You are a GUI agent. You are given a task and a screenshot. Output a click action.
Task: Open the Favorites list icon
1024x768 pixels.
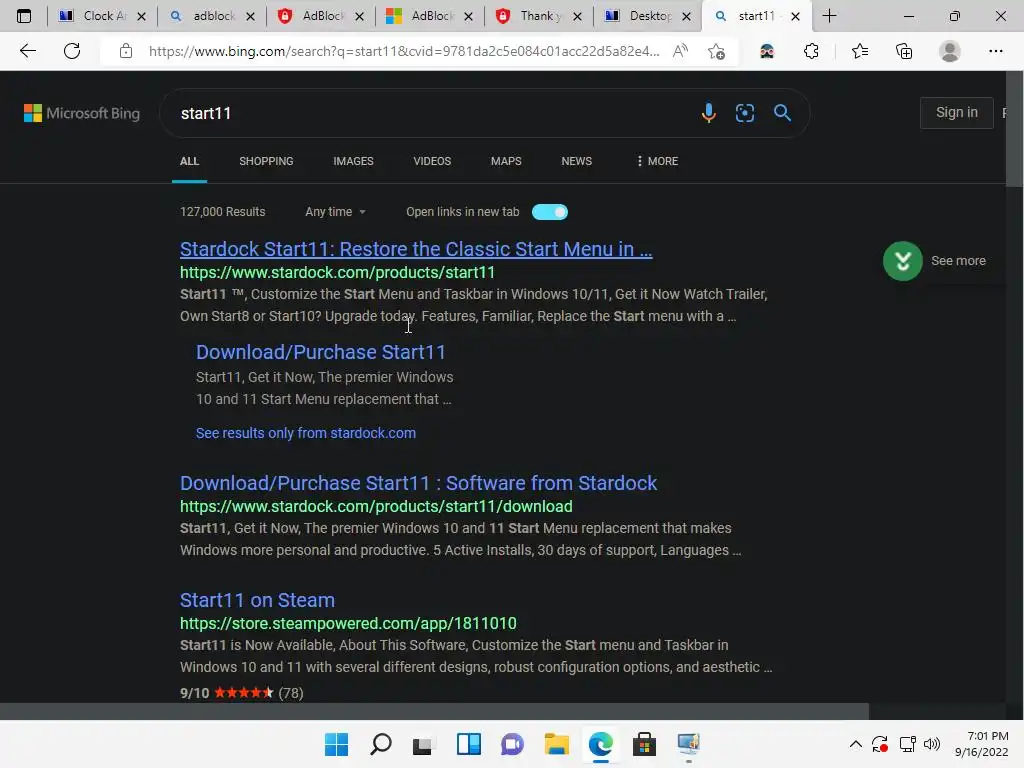(860, 51)
